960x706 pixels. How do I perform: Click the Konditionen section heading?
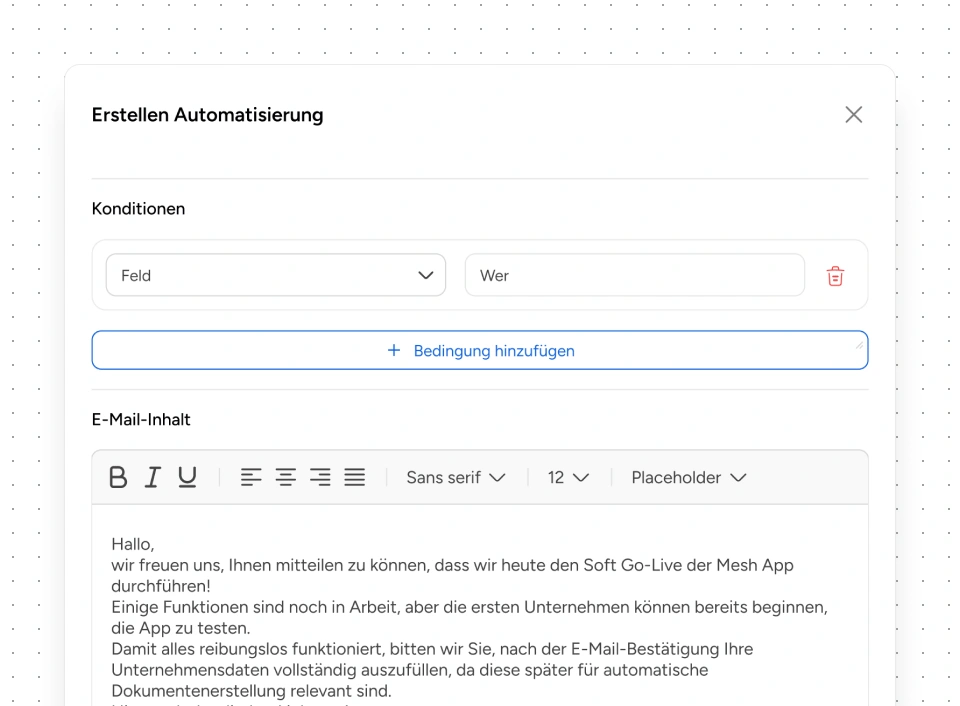(x=138, y=209)
